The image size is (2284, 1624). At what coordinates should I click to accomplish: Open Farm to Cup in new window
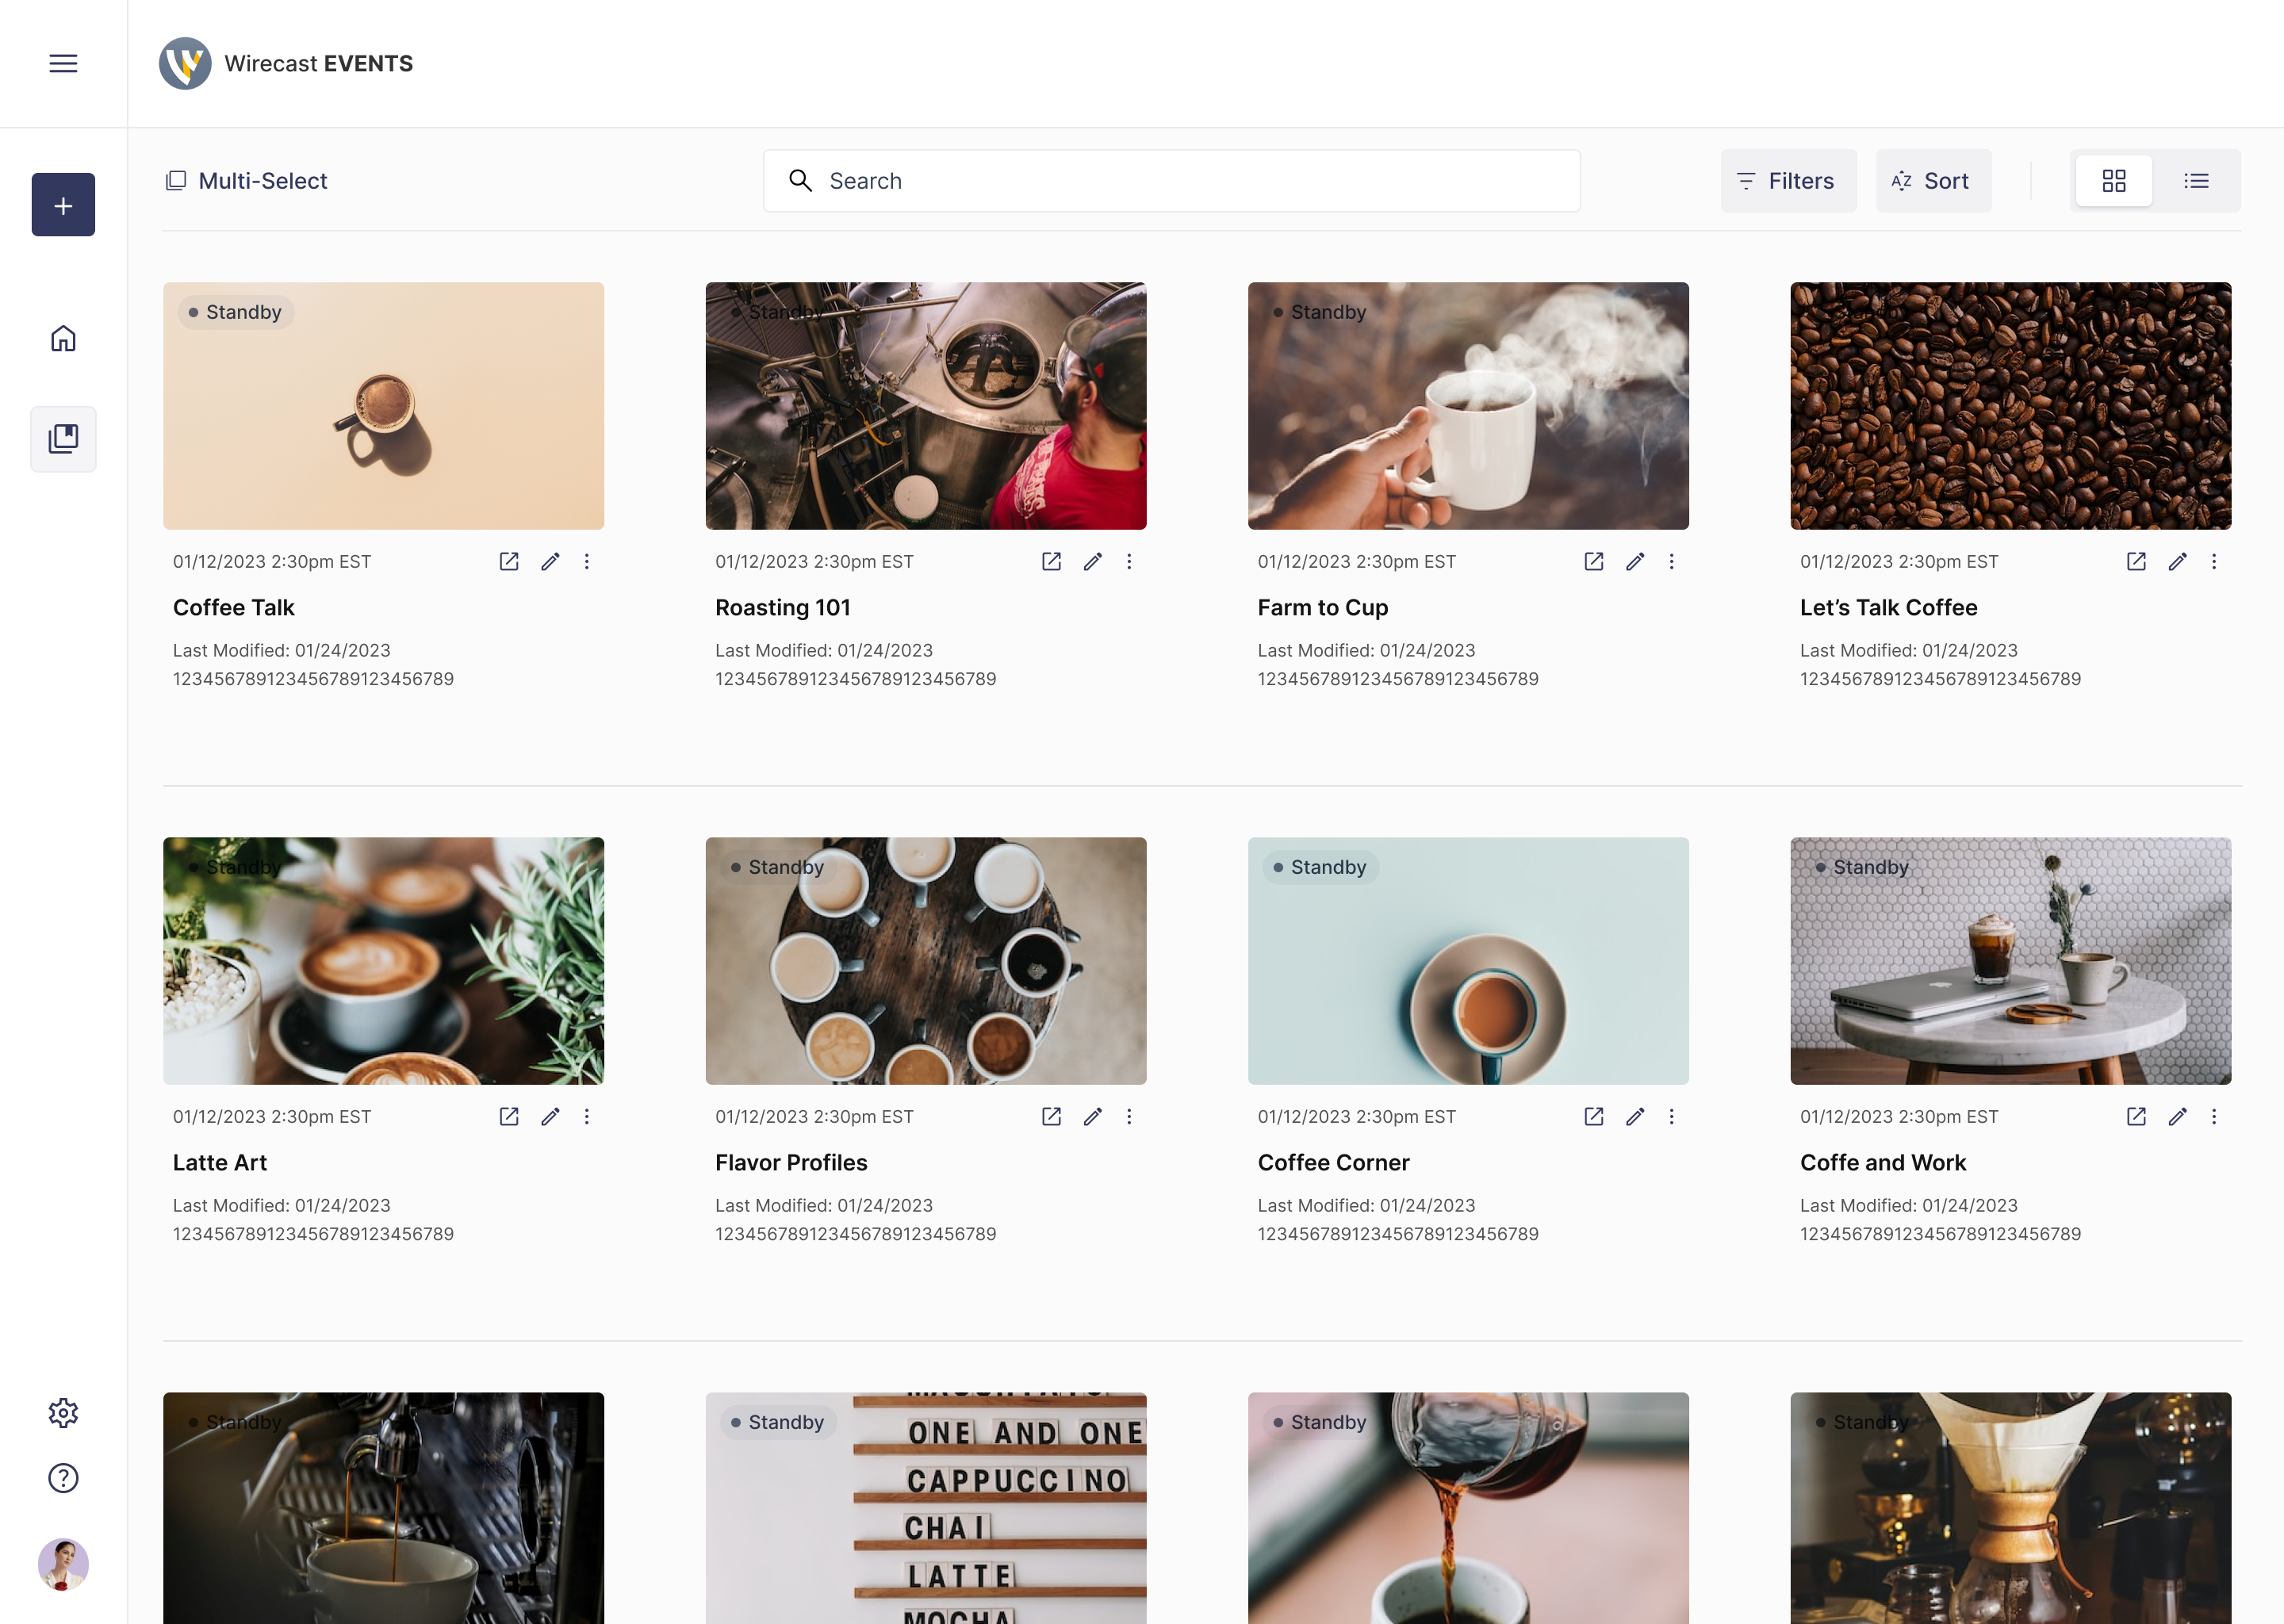click(x=1594, y=561)
